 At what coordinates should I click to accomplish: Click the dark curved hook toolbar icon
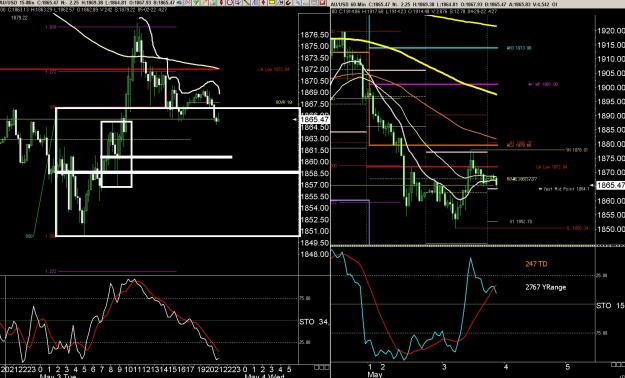pos(289,2)
